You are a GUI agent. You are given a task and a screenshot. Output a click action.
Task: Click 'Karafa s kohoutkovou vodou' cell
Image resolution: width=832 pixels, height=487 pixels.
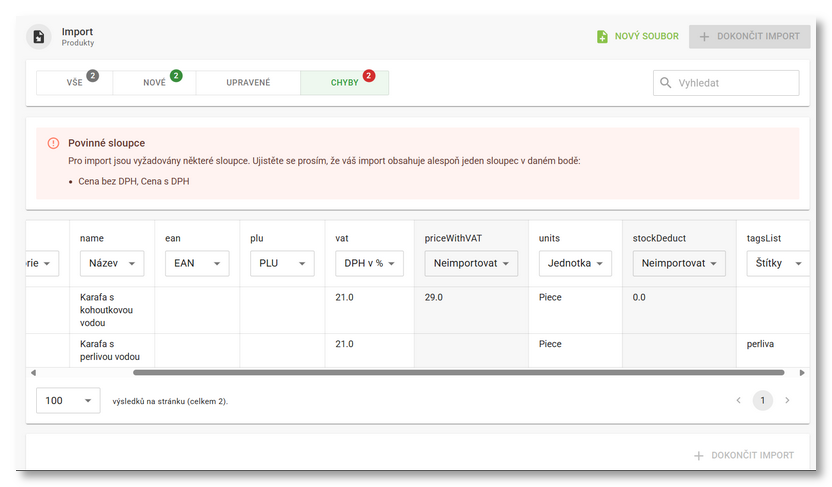[112, 310]
